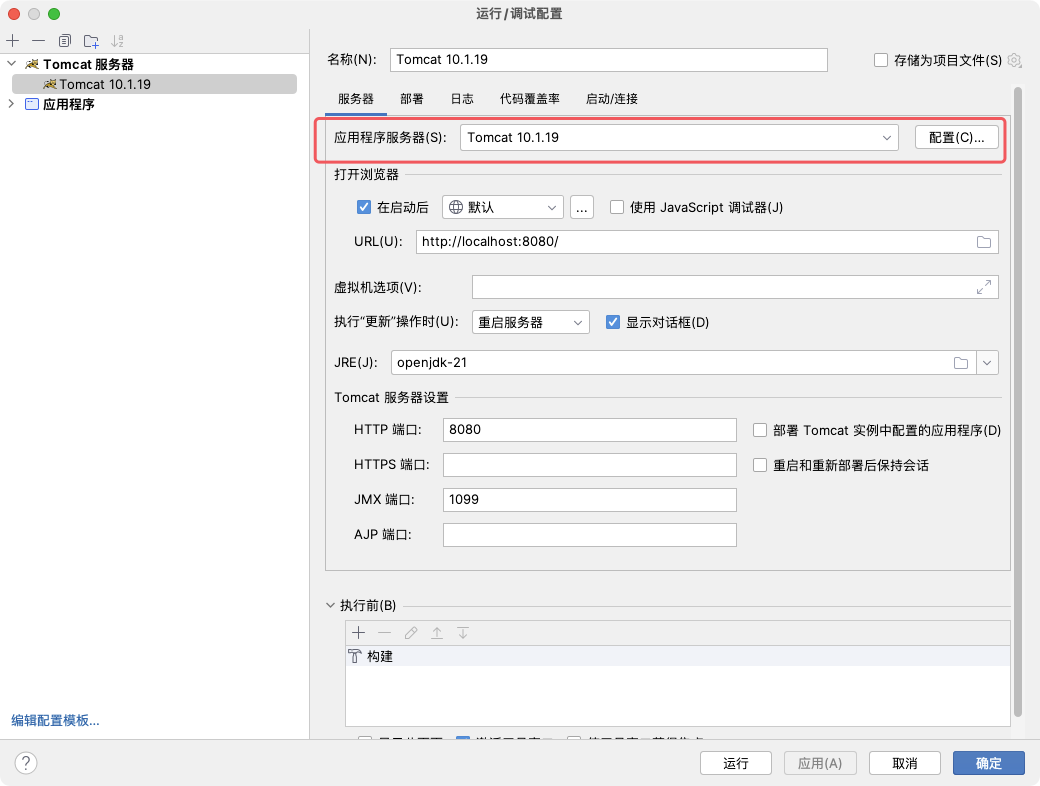Click the 确定 button
This screenshot has height=786, width=1040.
[x=989, y=763]
